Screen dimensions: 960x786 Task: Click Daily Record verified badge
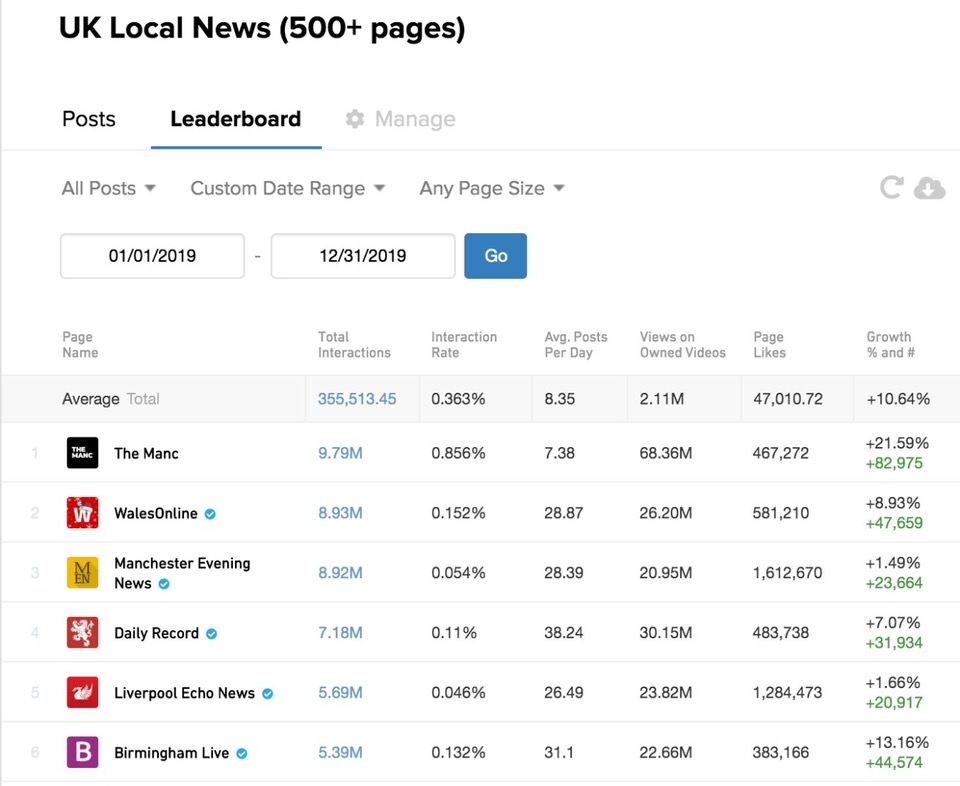[212, 634]
